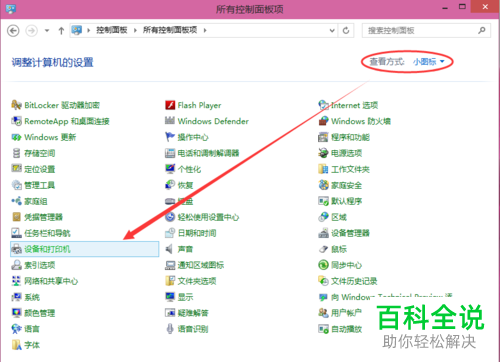The height and width of the screenshot is (362, 500).
Task: Click the 设备和打印机 printer icon
Action: click(x=16, y=249)
